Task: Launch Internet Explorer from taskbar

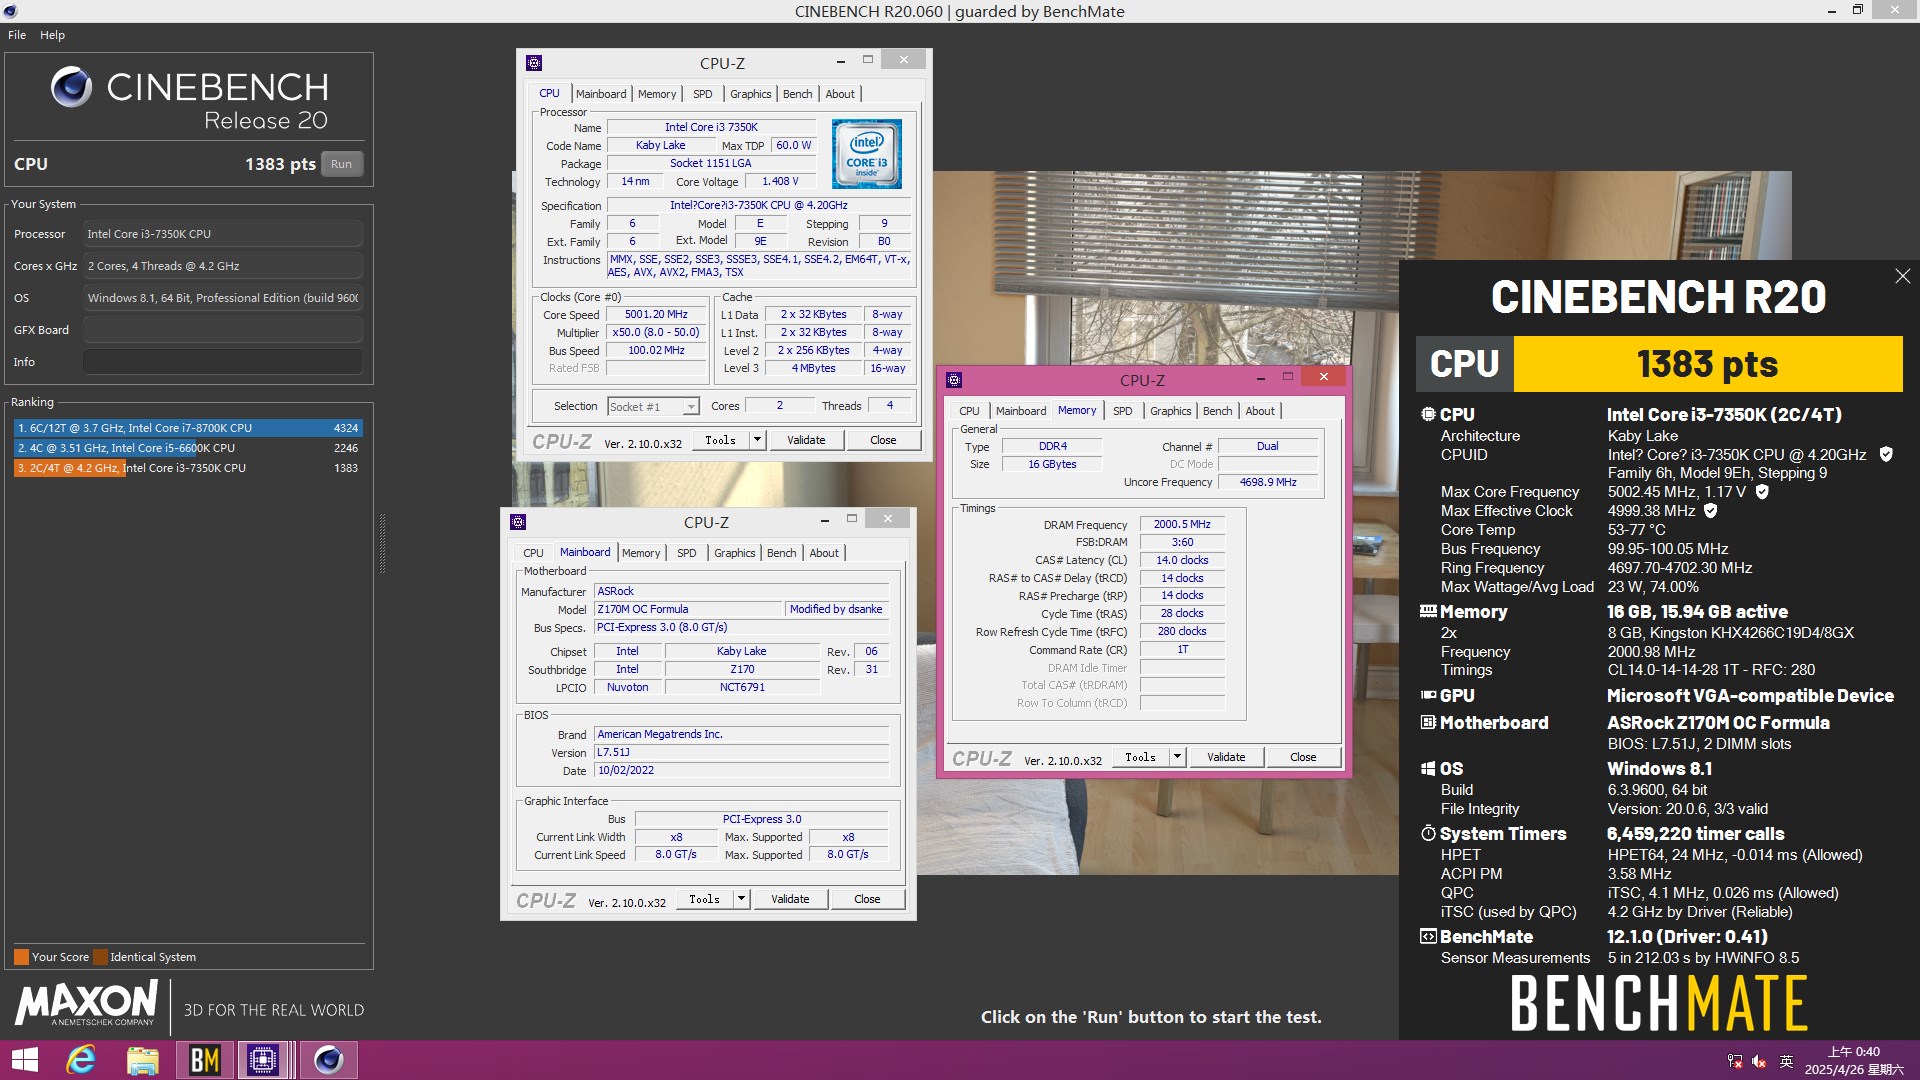Action: pyautogui.click(x=81, y=1060)
